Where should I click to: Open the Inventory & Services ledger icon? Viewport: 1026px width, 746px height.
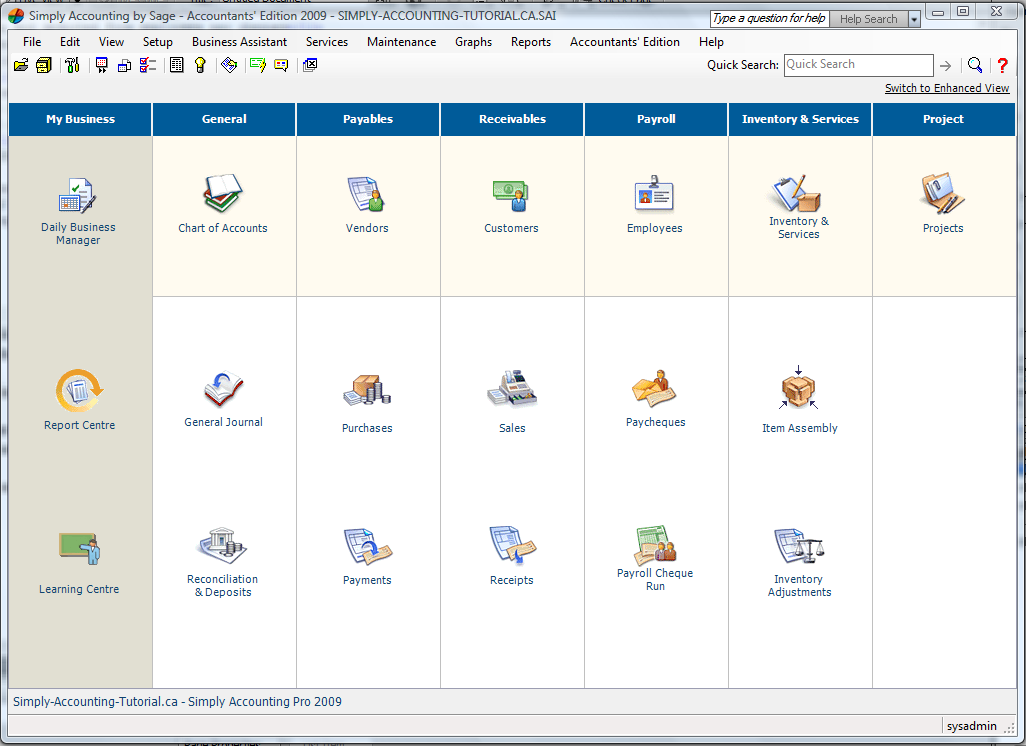[x=798, y=192]
